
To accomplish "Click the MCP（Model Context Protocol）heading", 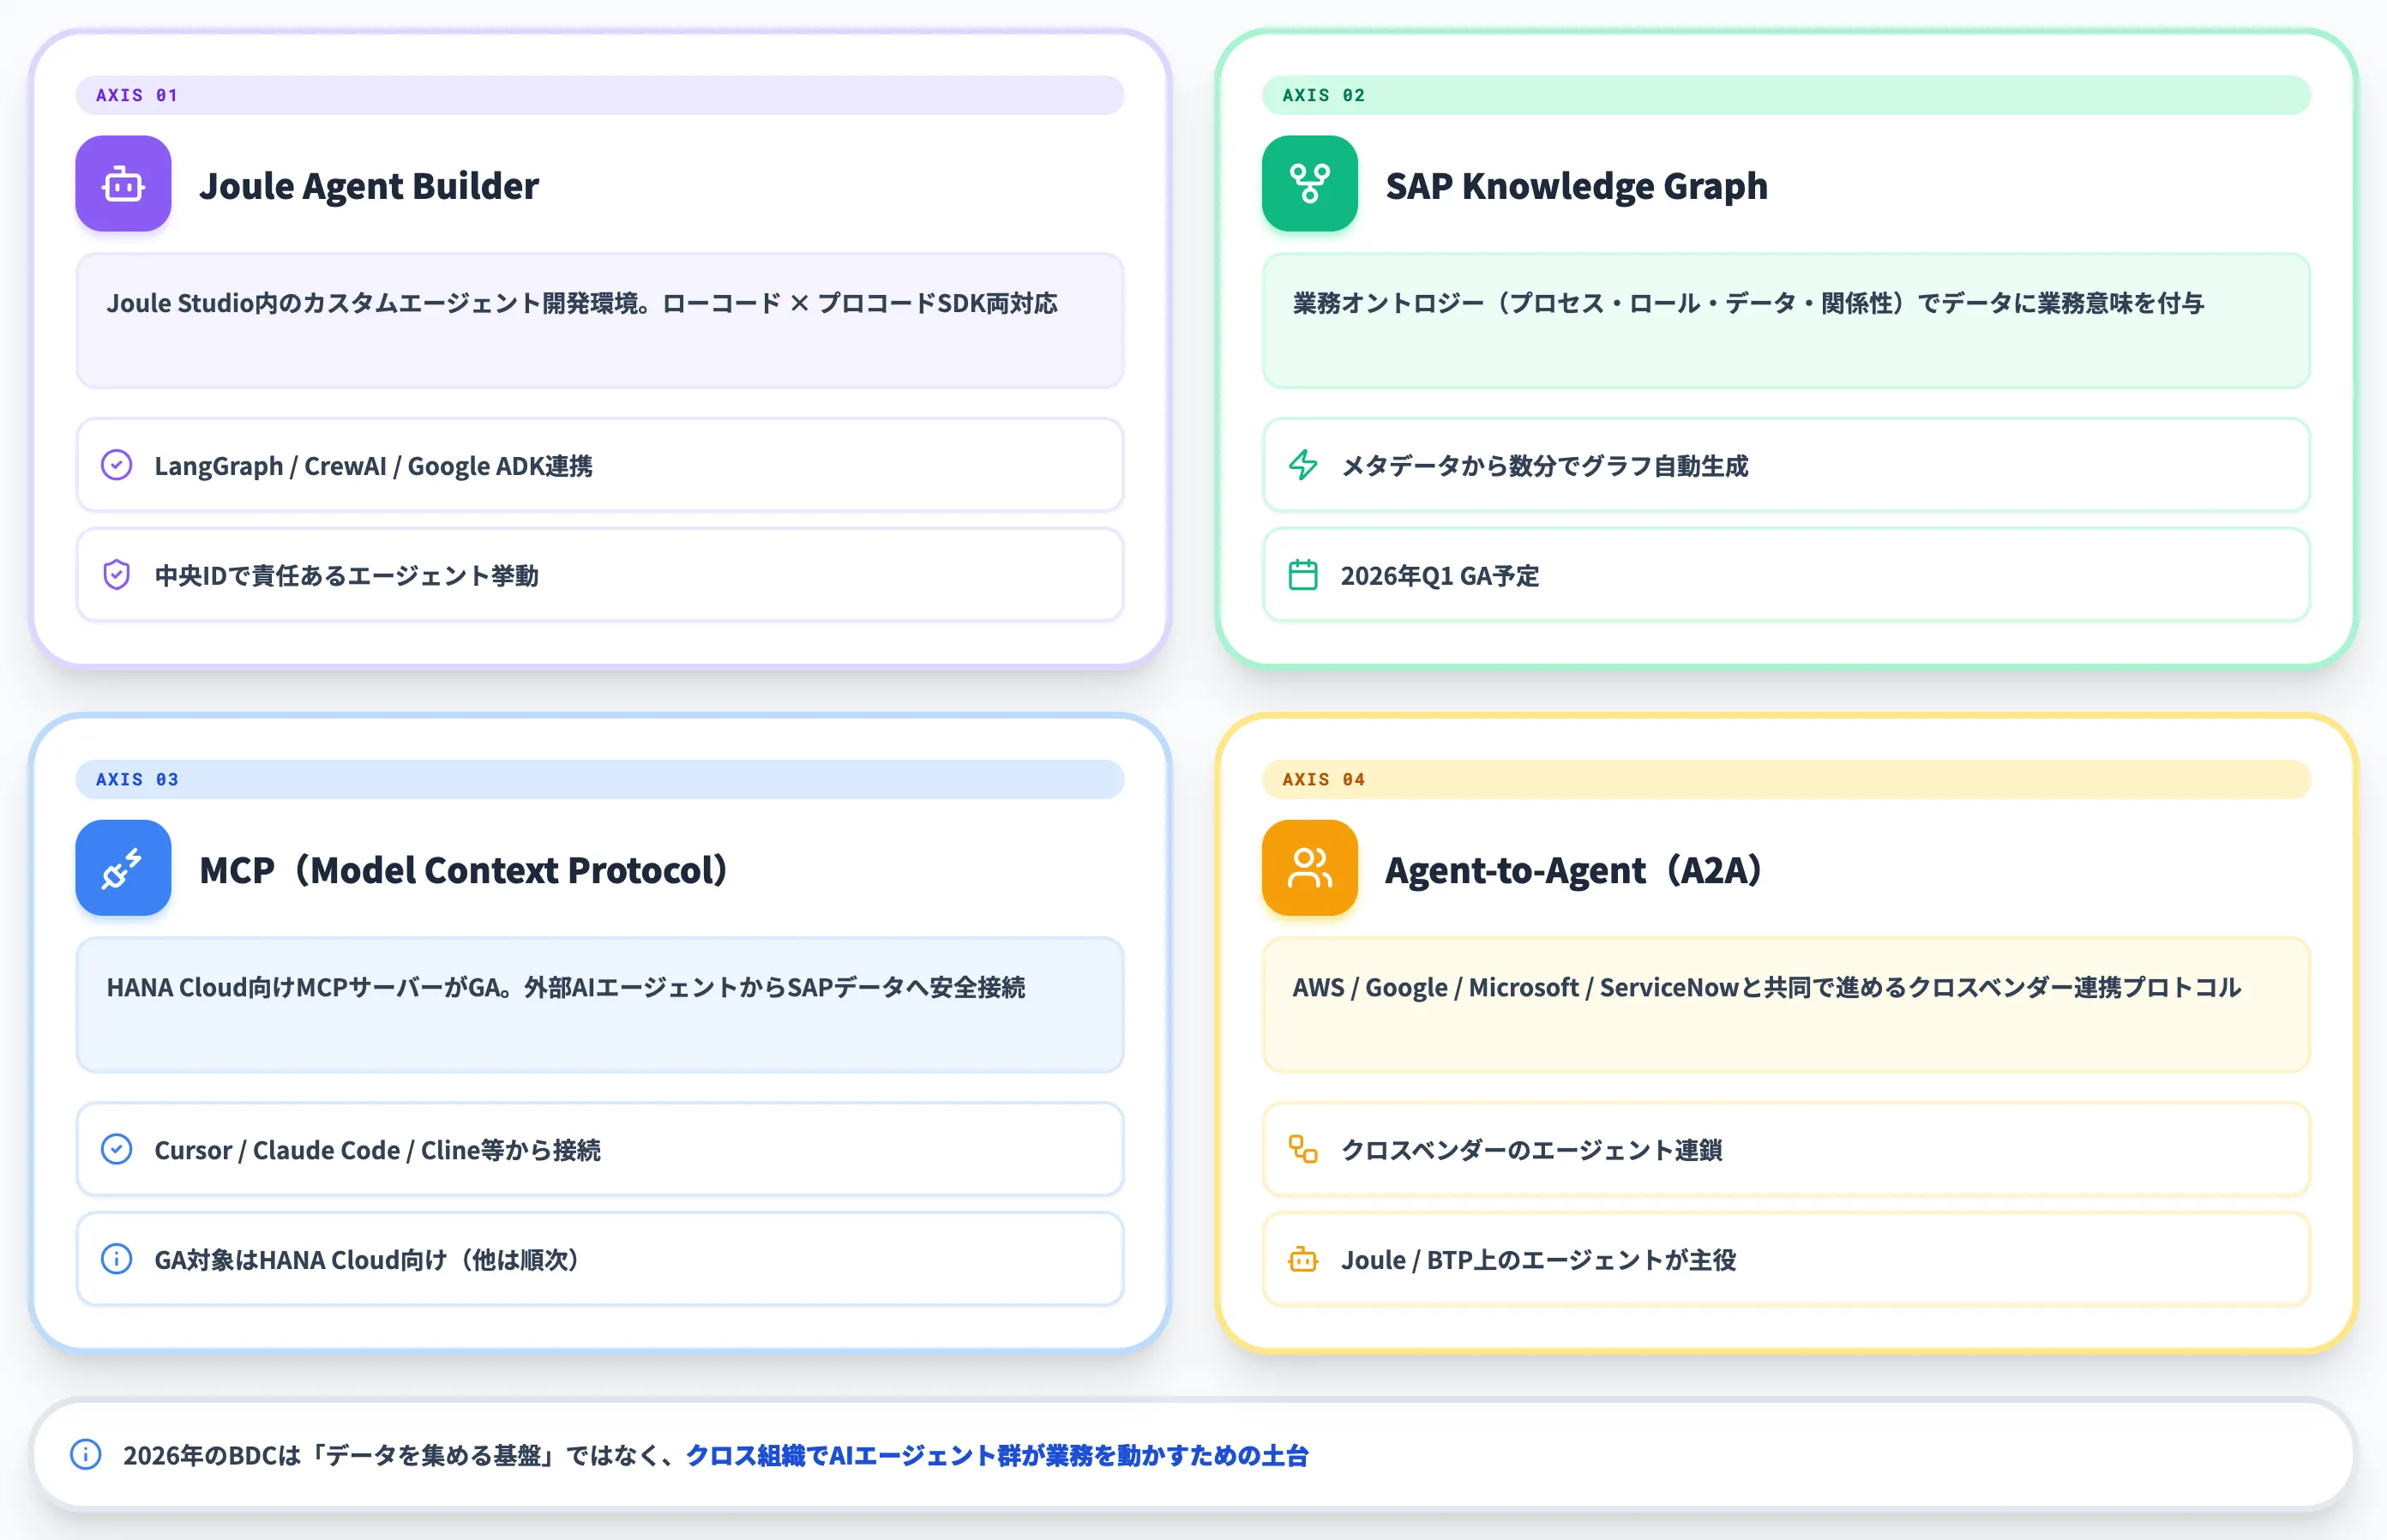I will pyautogui.click(x=464, y=870).
